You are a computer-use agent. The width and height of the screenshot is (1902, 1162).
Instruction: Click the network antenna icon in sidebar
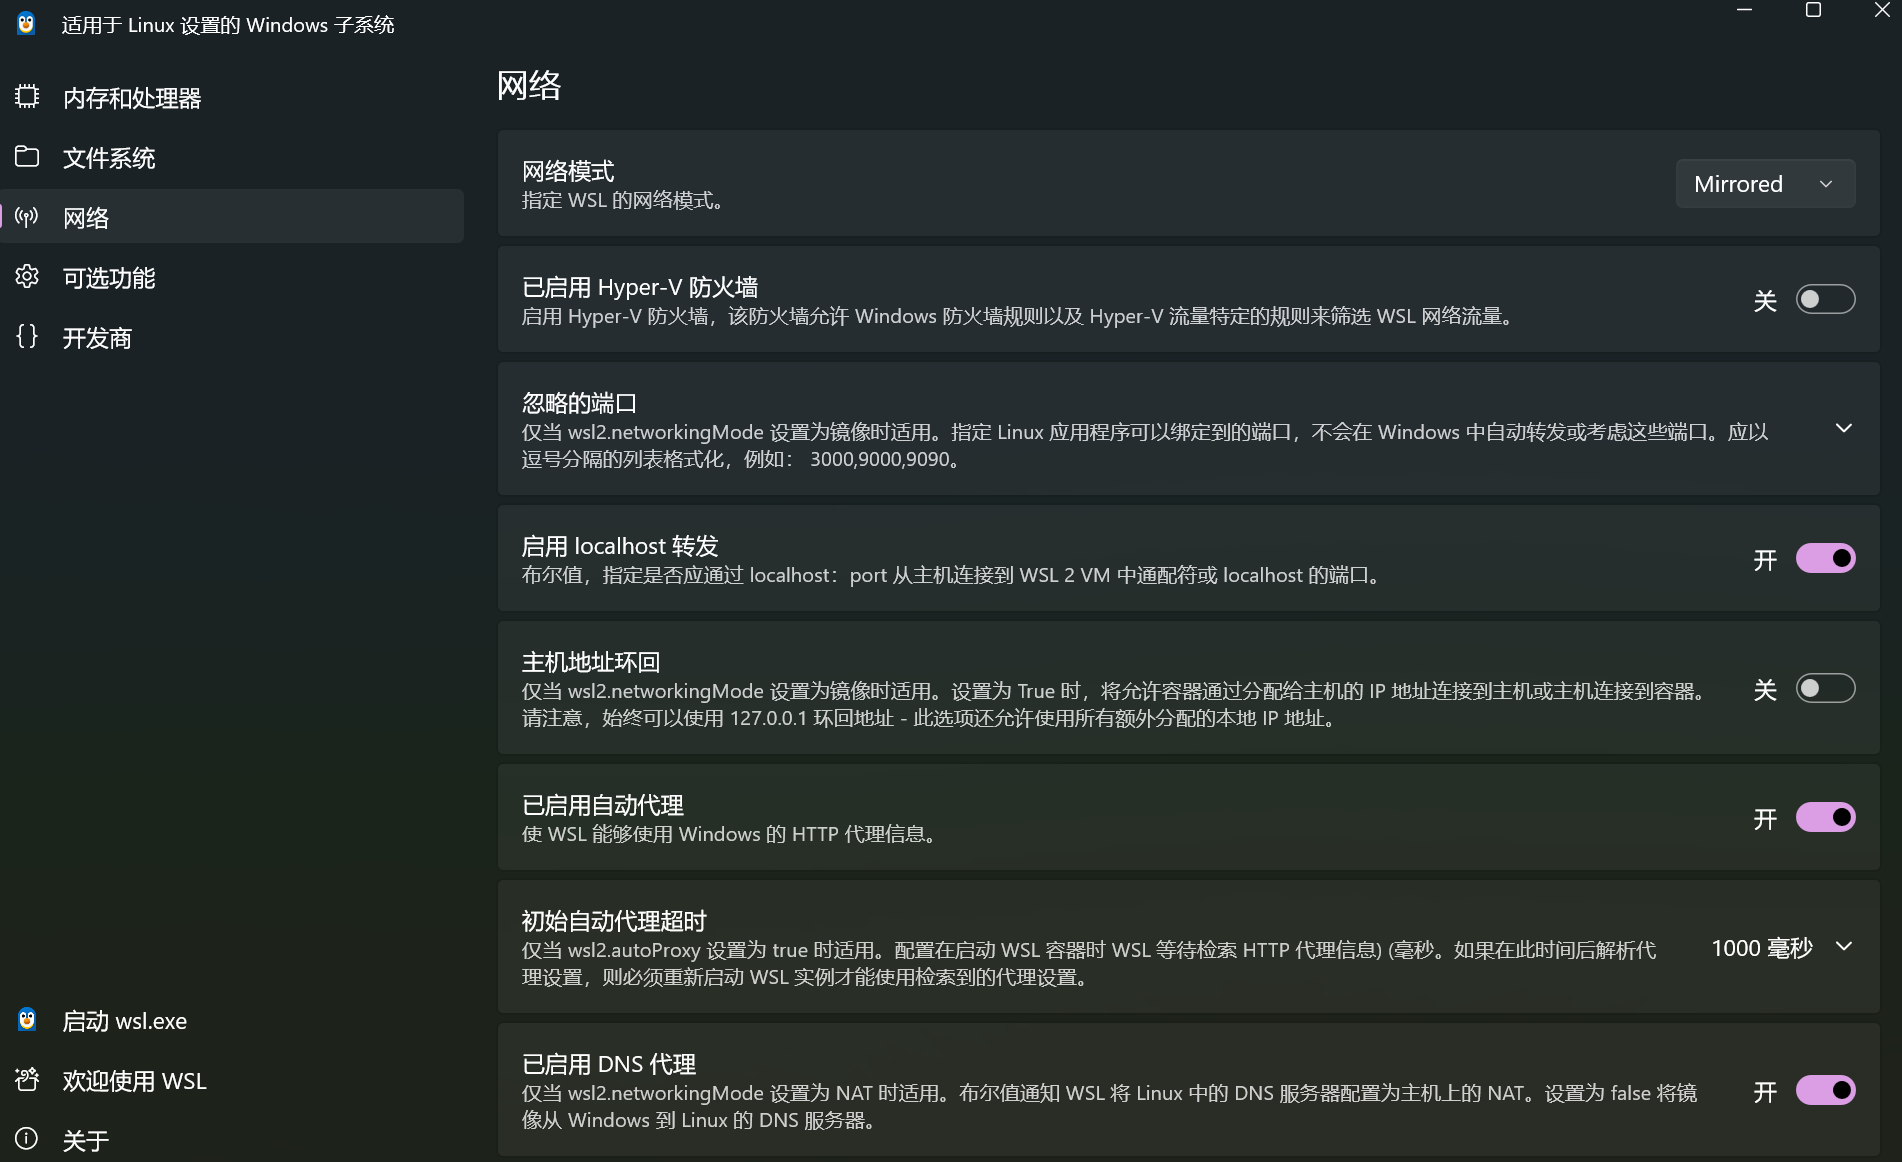point(27,216)
